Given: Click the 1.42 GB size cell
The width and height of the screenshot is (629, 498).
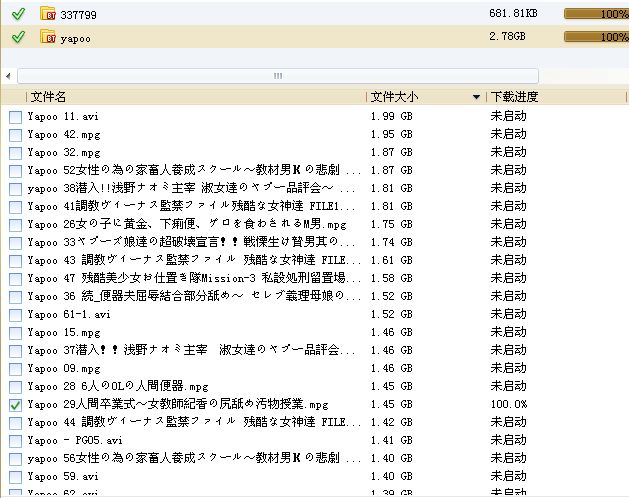Looking at the screenshot, I should click(x=392, y=422).
